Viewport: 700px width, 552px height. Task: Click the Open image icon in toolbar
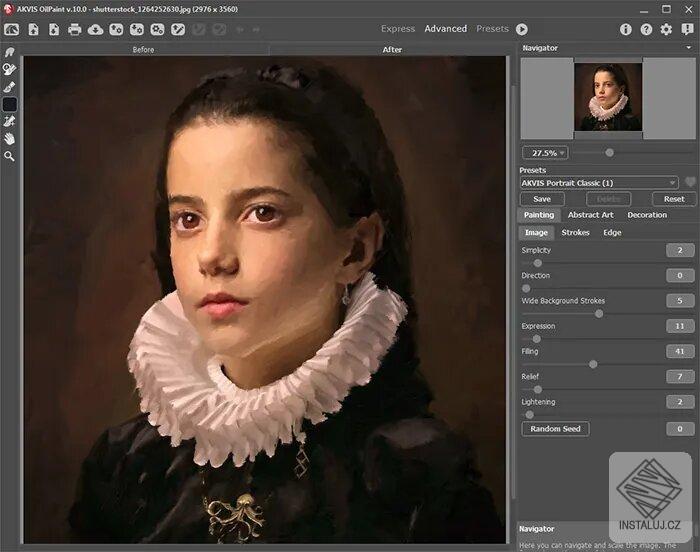34,29
